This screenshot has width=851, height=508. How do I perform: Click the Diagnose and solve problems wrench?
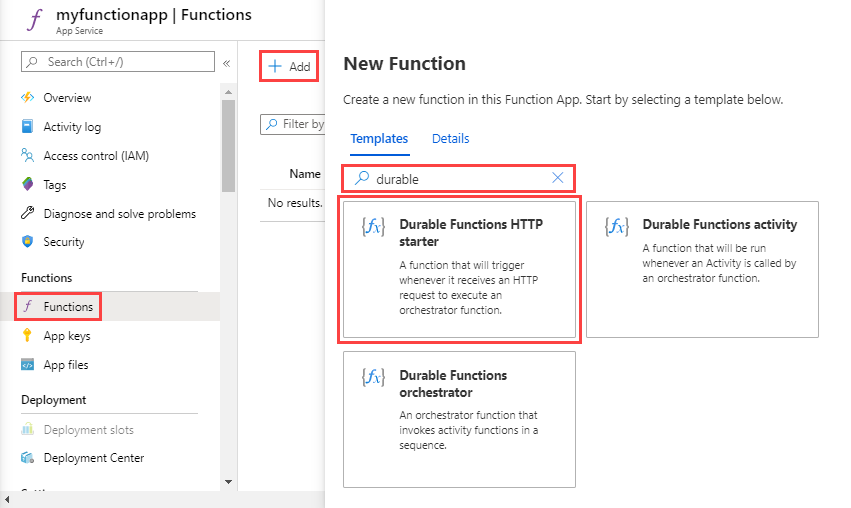tap(28, 214)
